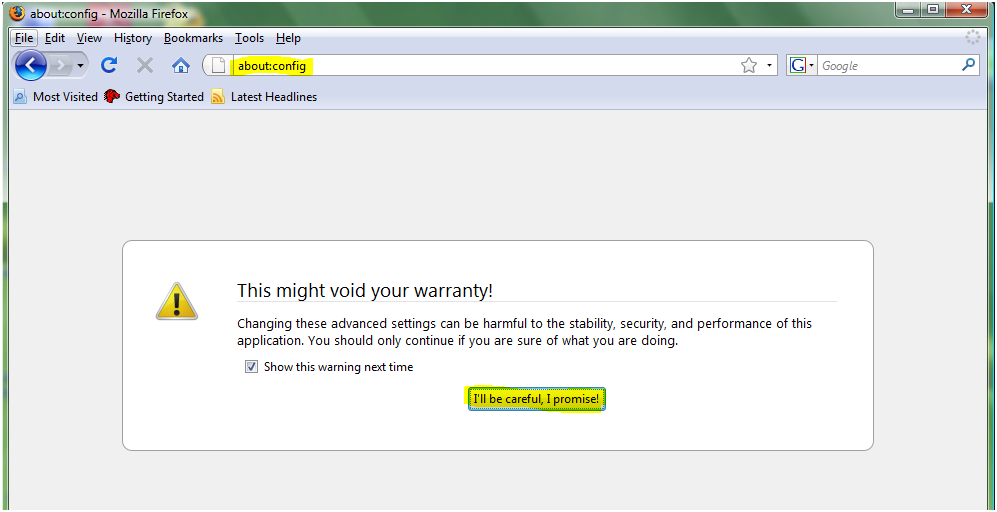997x512 pixels.
Task: Open the File menu
Action: pos(24,38)
